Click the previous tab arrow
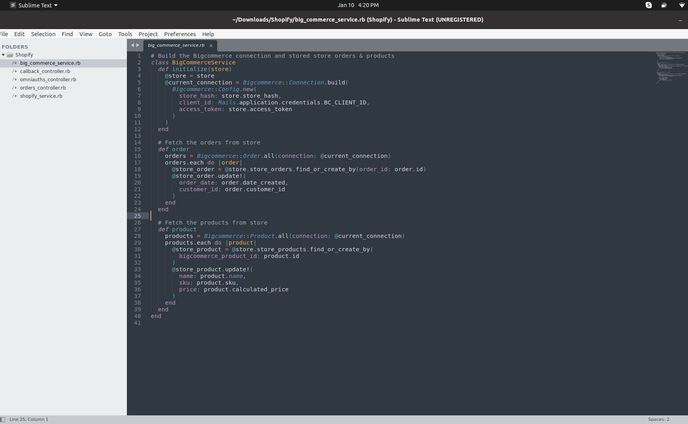 [133, 45]
